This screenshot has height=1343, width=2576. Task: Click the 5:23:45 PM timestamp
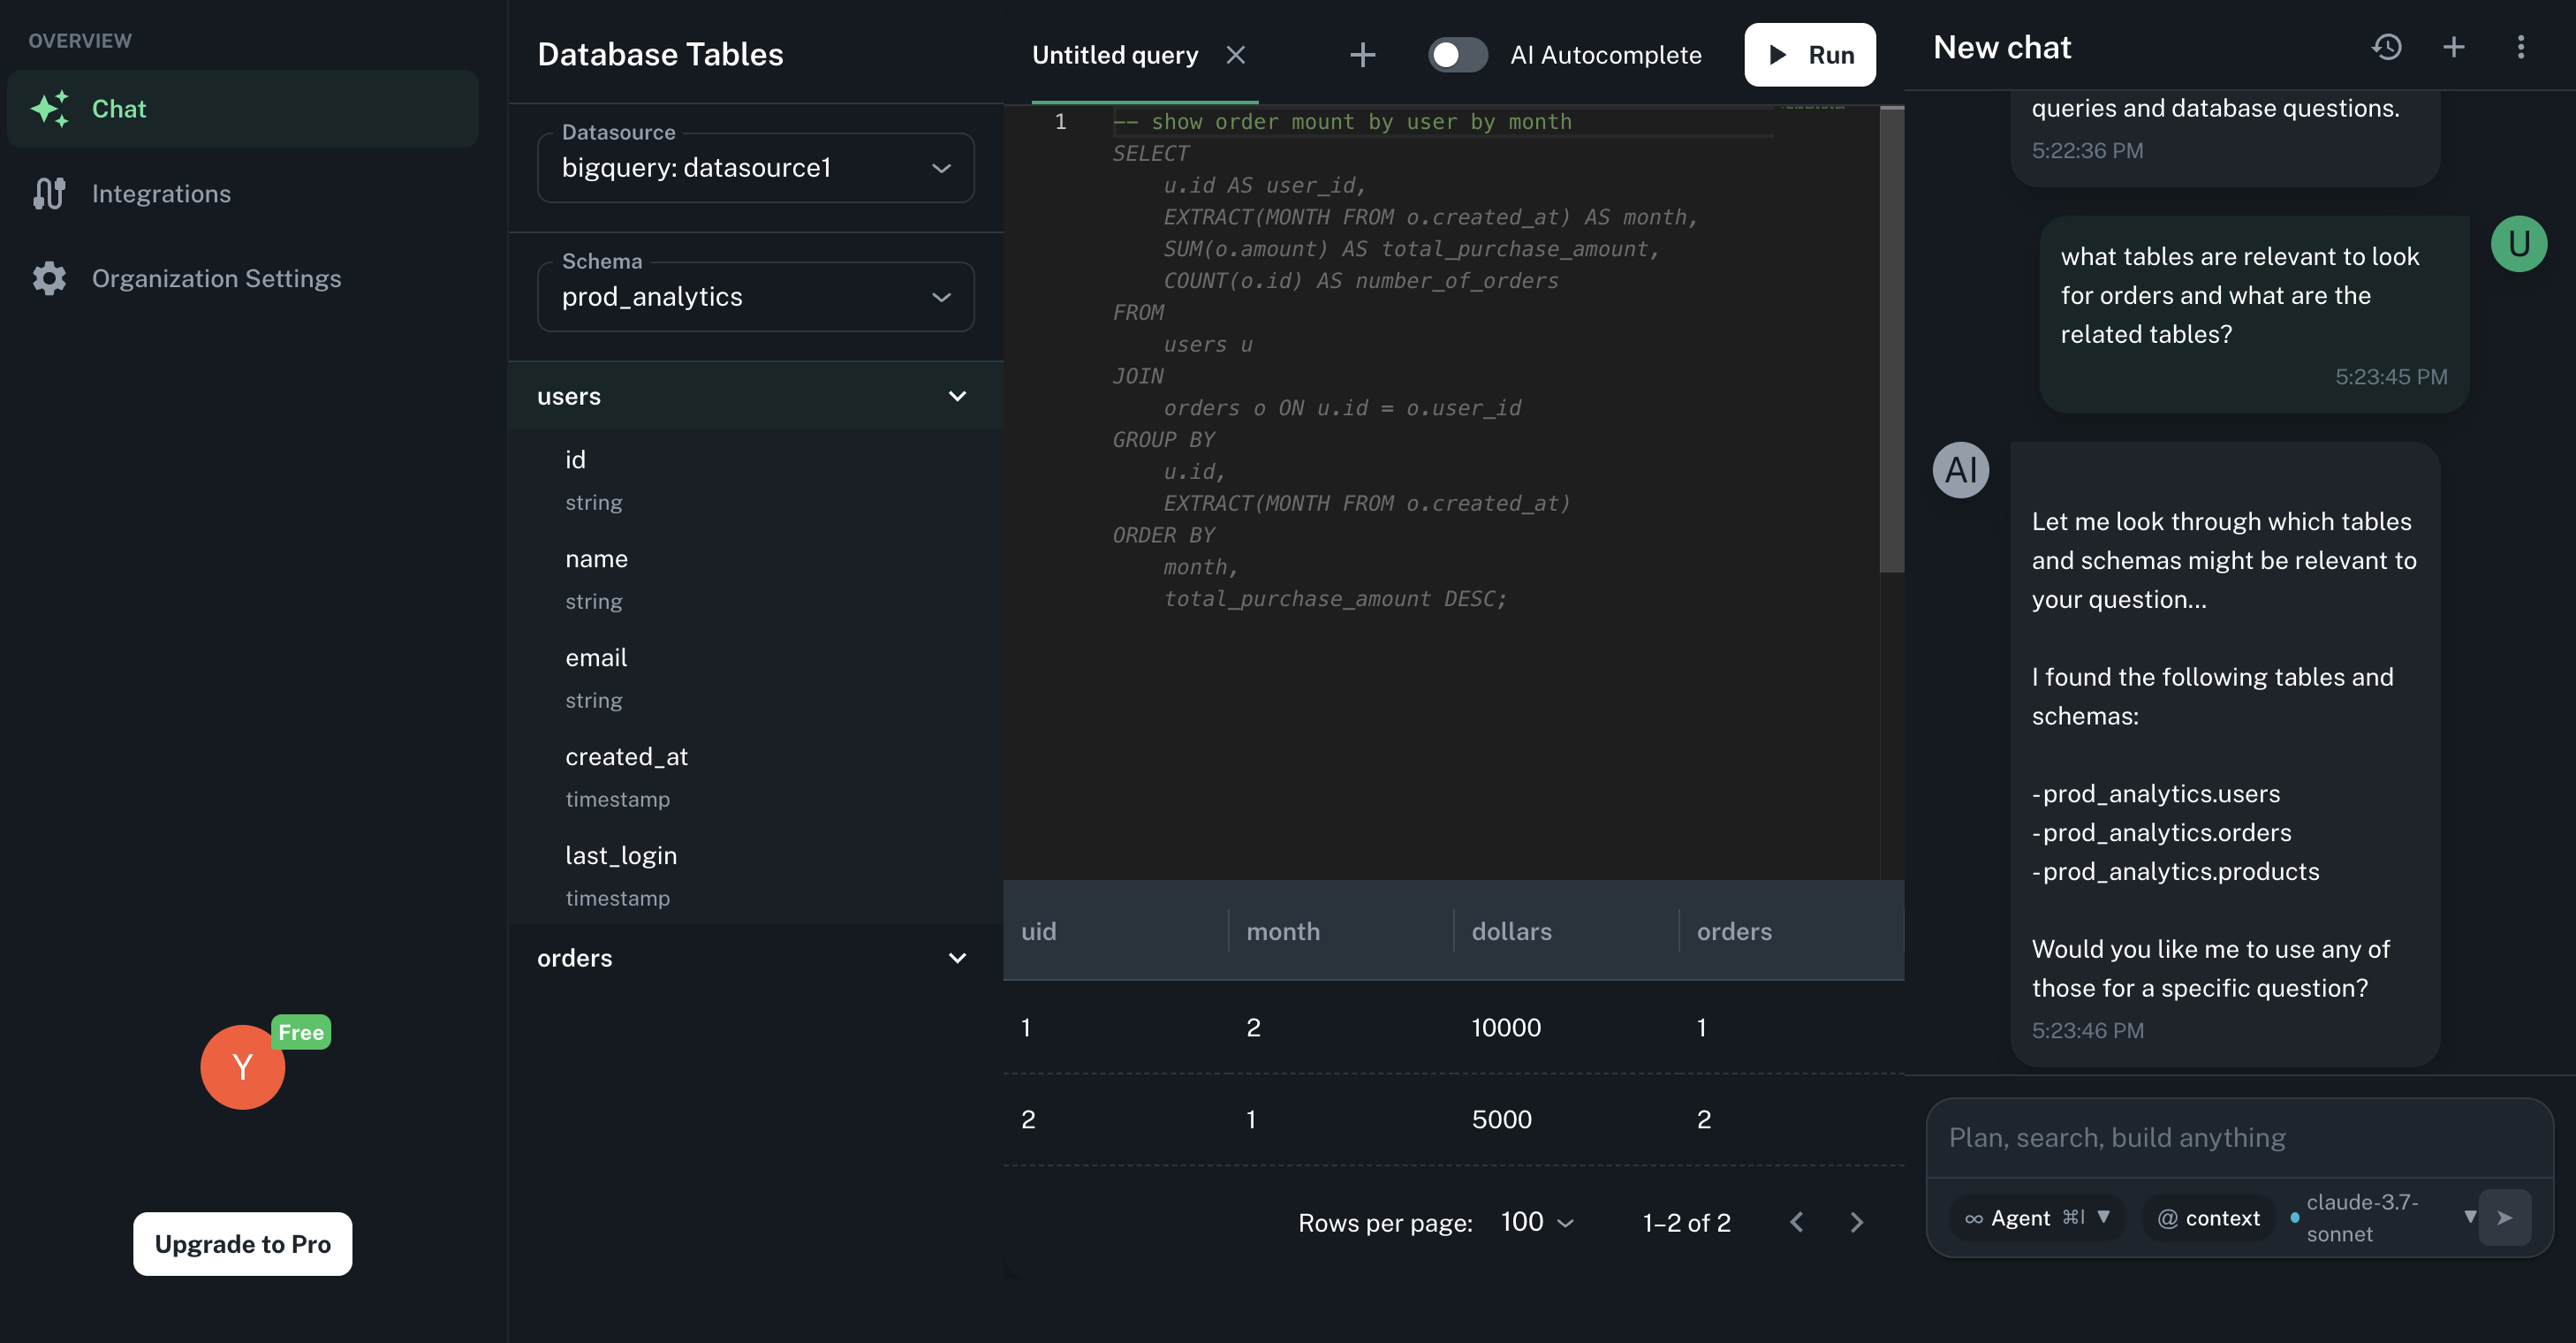tap(2391, 377)
